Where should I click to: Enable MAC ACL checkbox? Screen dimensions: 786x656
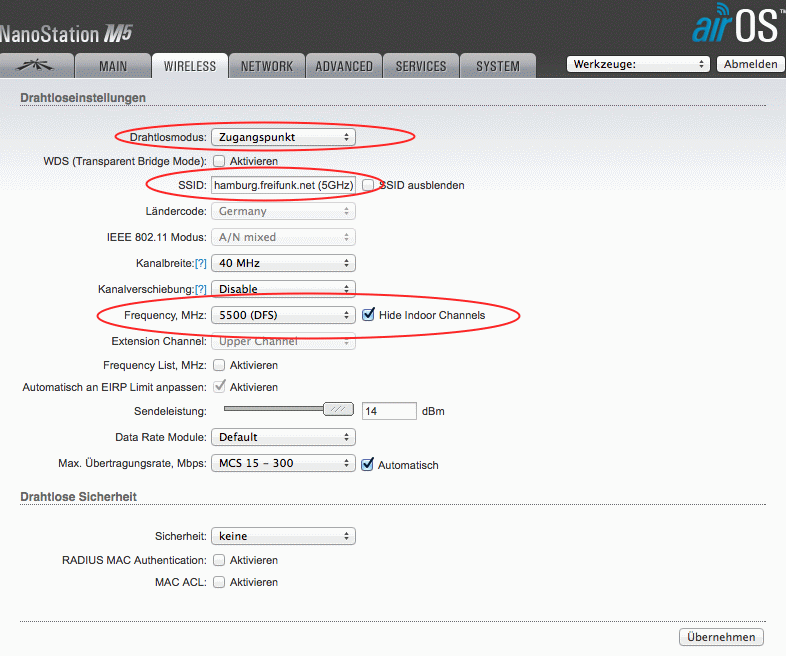219,582
